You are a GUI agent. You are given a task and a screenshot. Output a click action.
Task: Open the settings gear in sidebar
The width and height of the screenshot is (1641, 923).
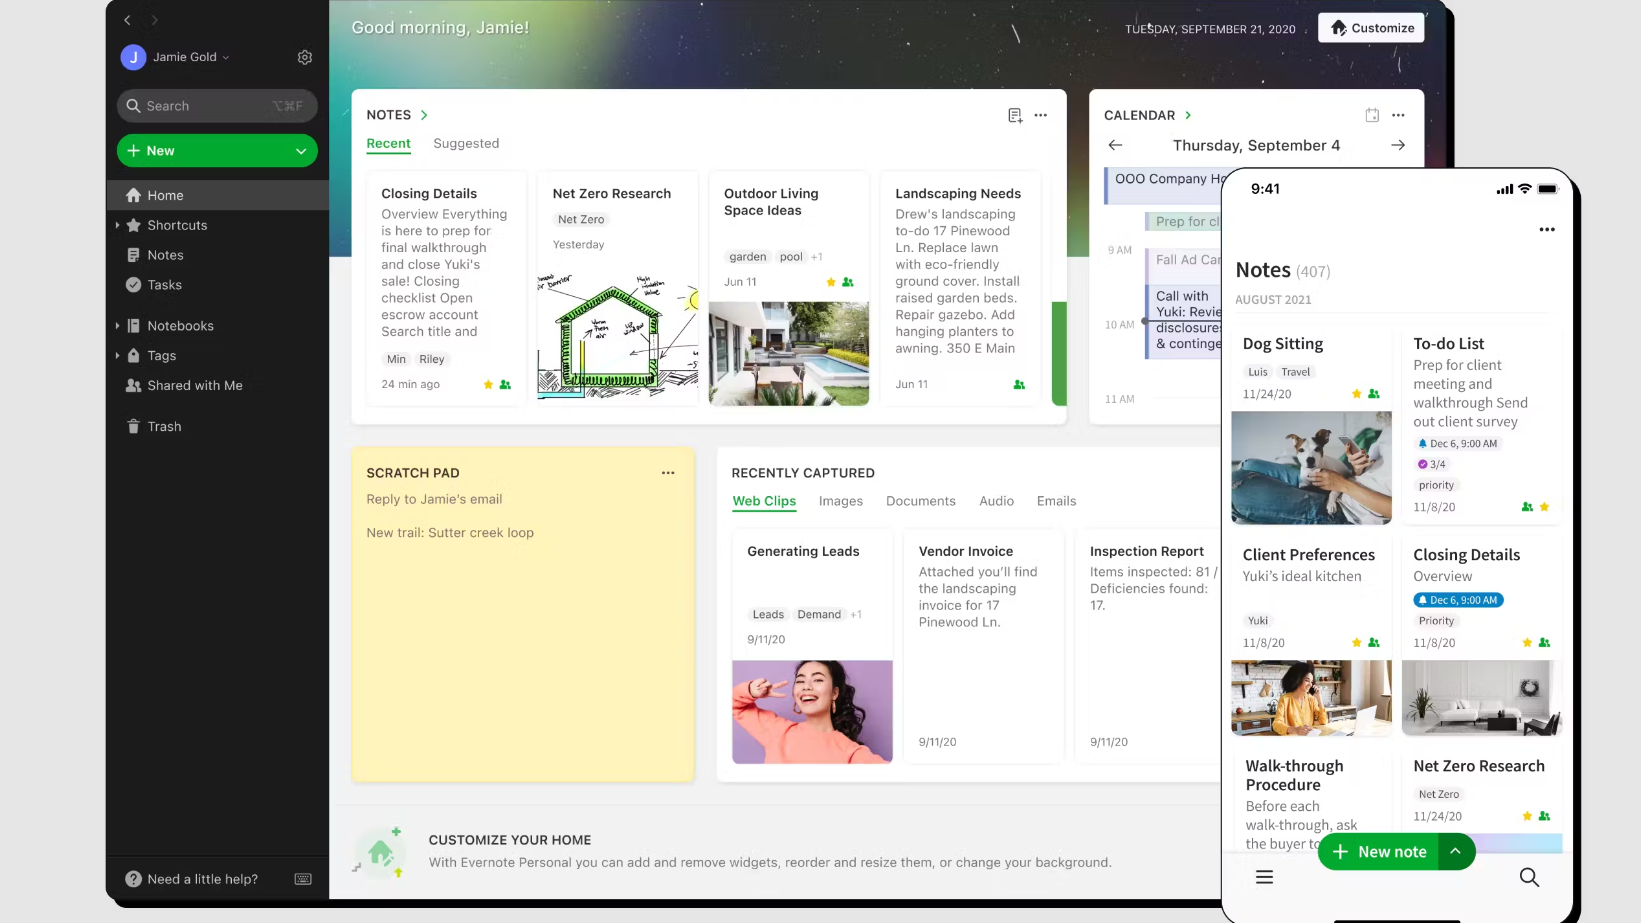pyautogui.click(x=305, y=58)
